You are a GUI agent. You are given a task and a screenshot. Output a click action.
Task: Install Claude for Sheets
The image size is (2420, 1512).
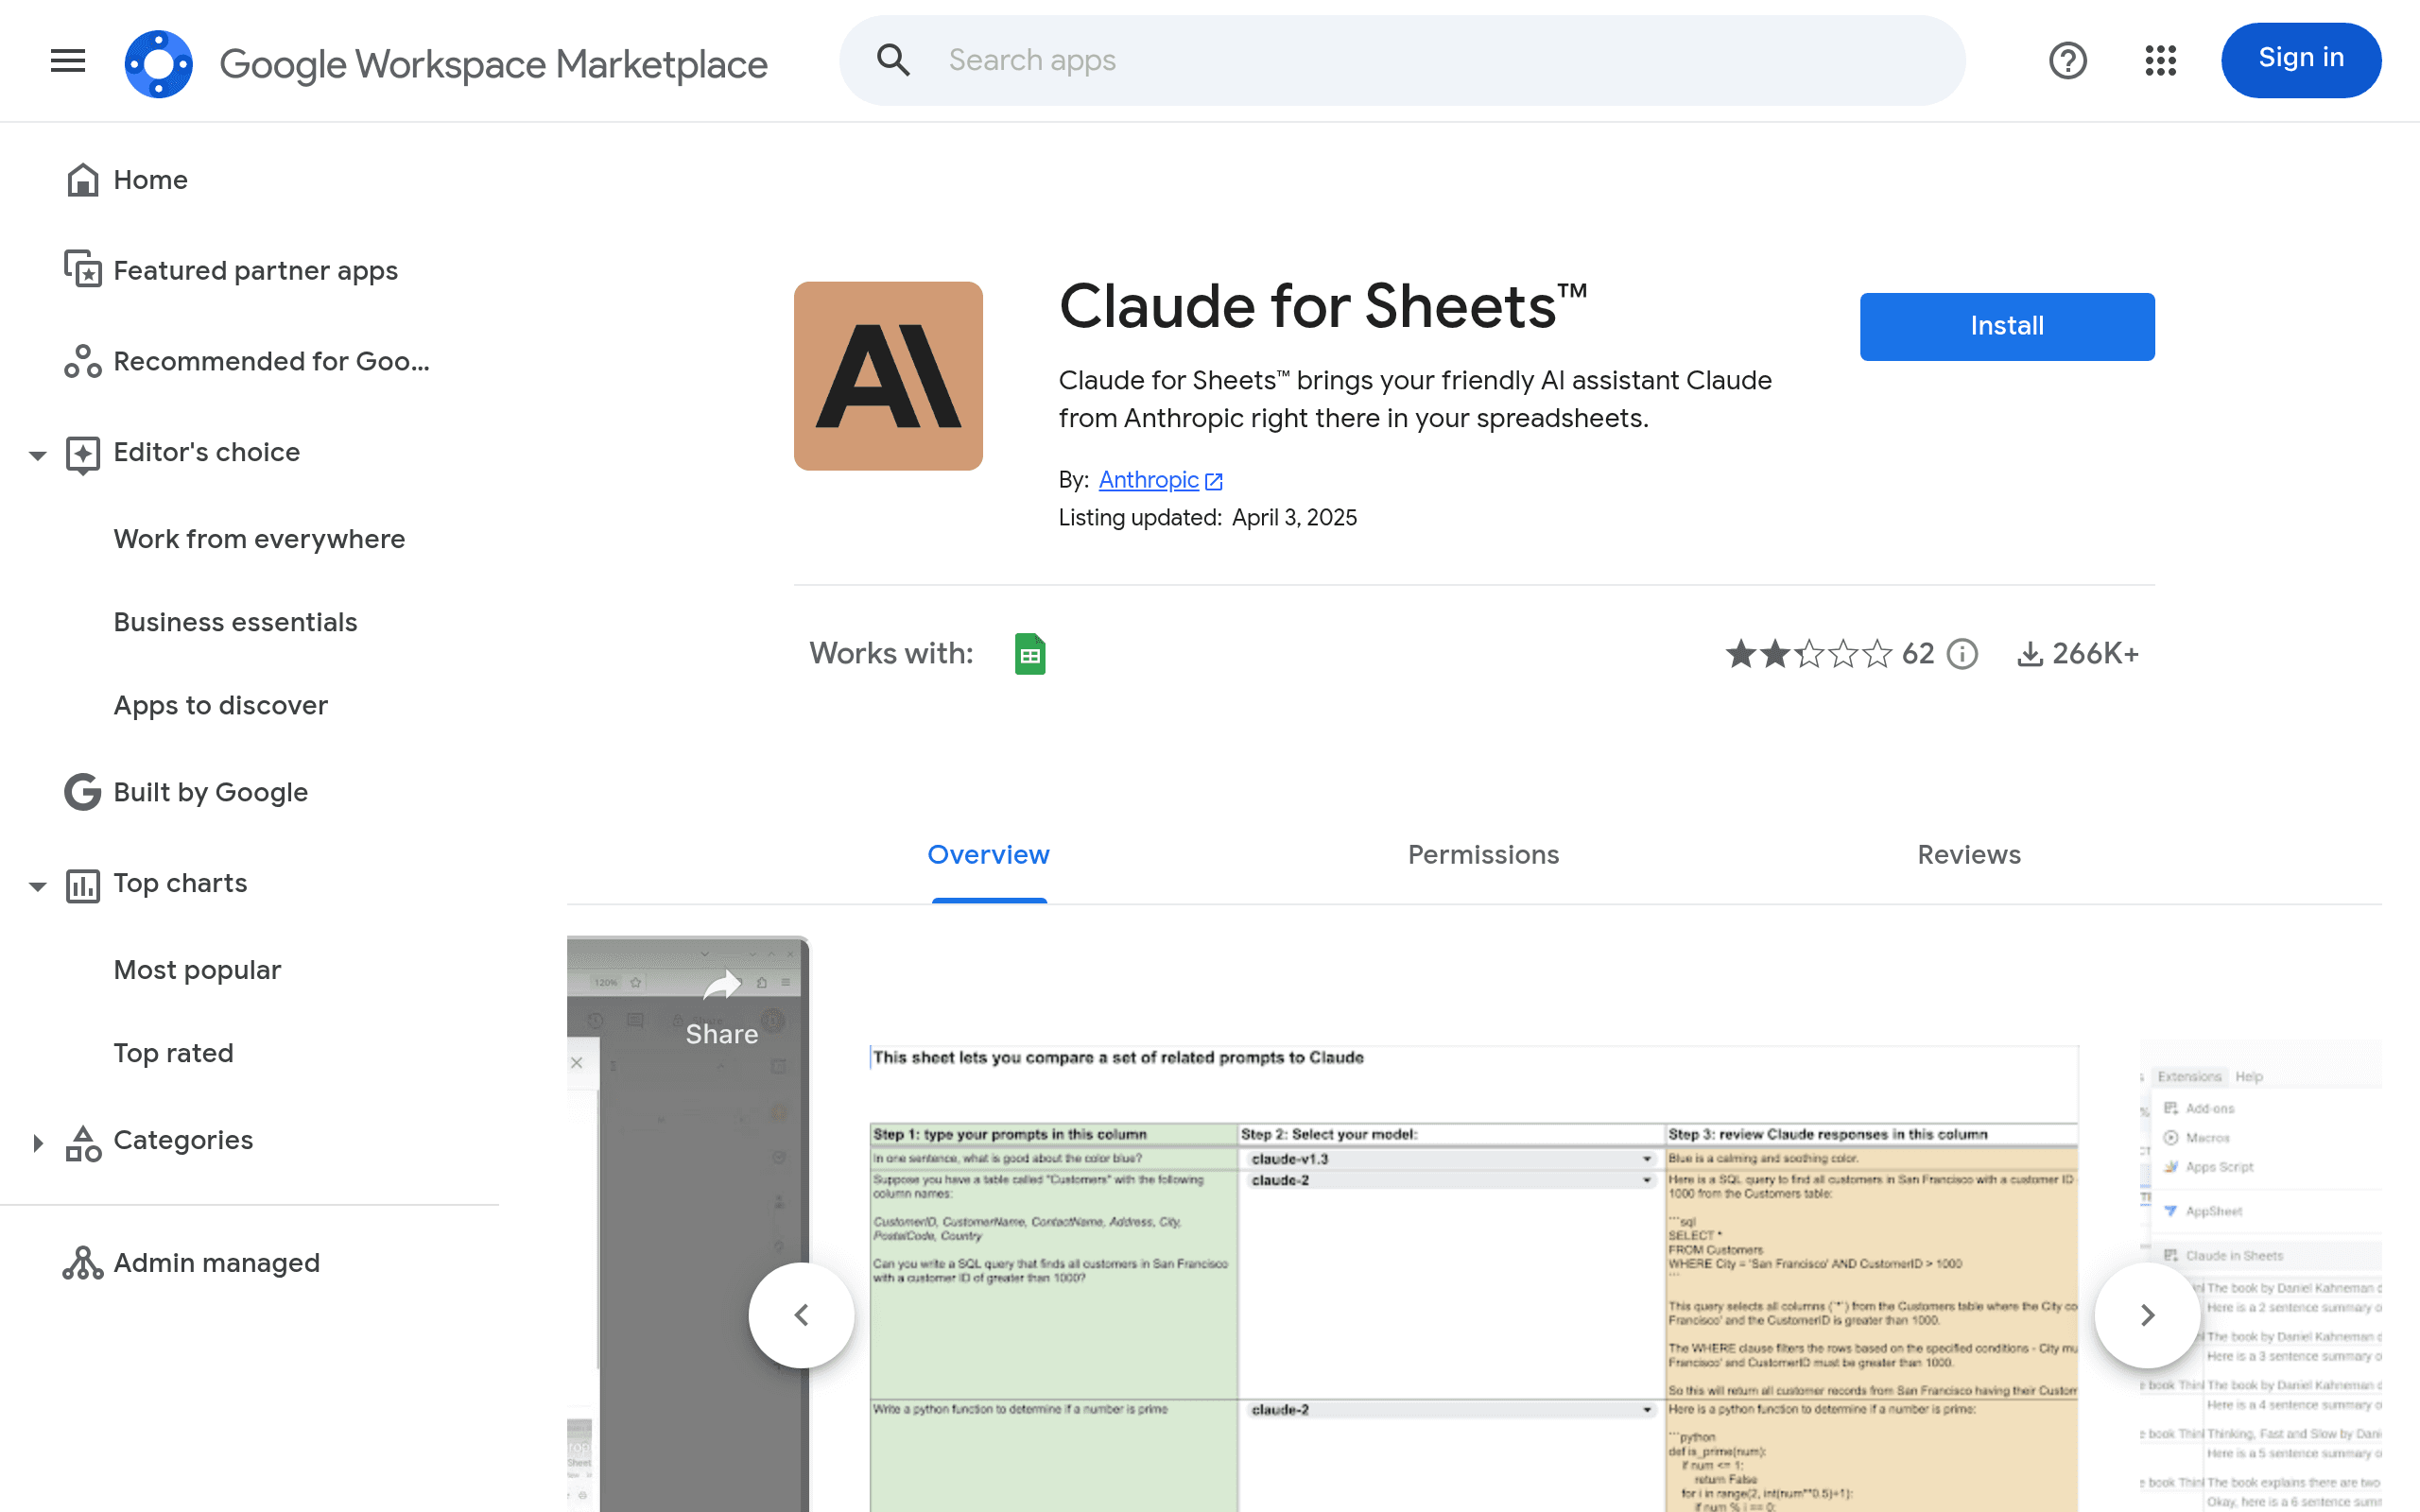point(2006,326)
